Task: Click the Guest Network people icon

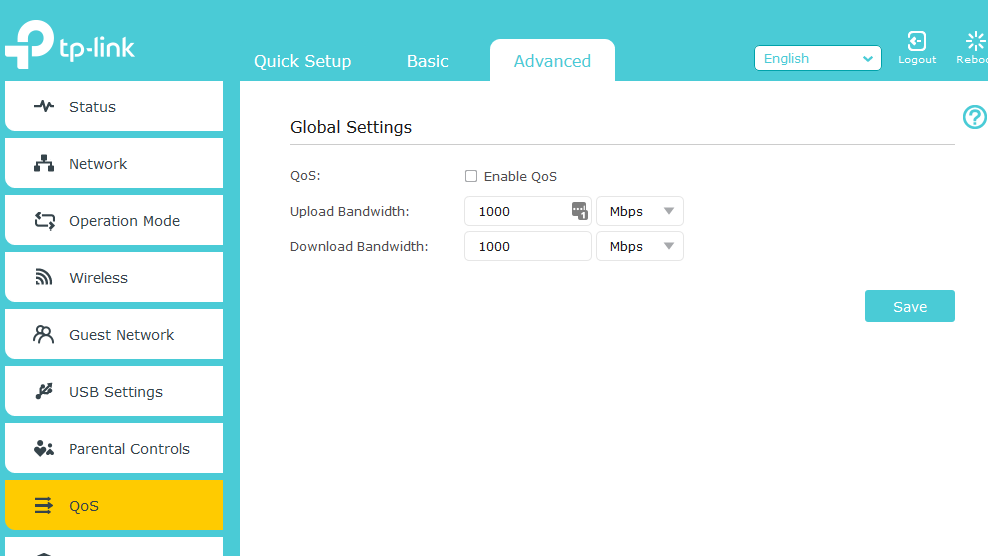Action: coord(44,335)
